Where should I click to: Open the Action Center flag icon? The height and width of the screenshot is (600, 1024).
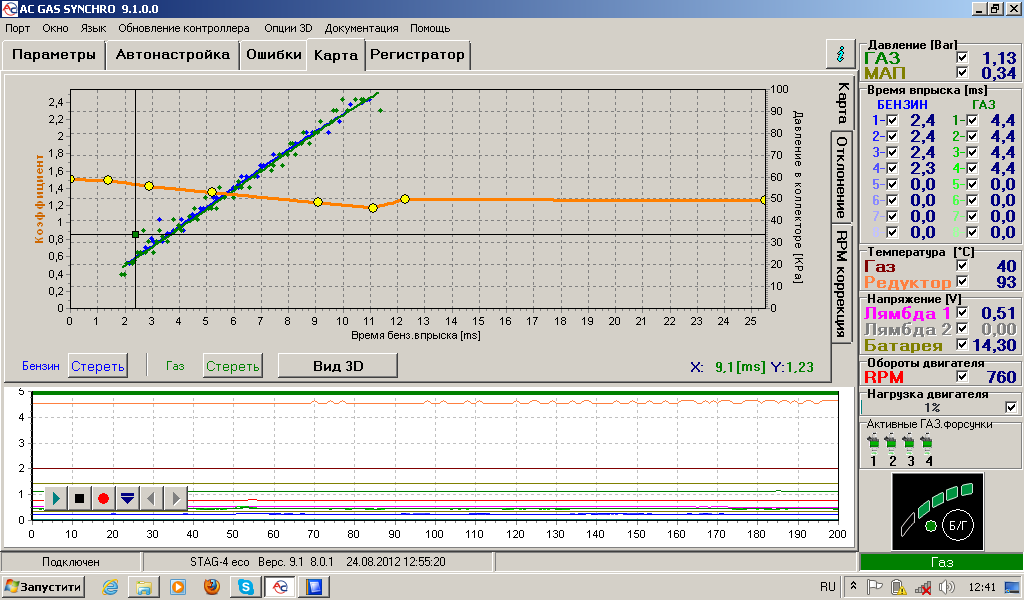click(x=874, y=587)
